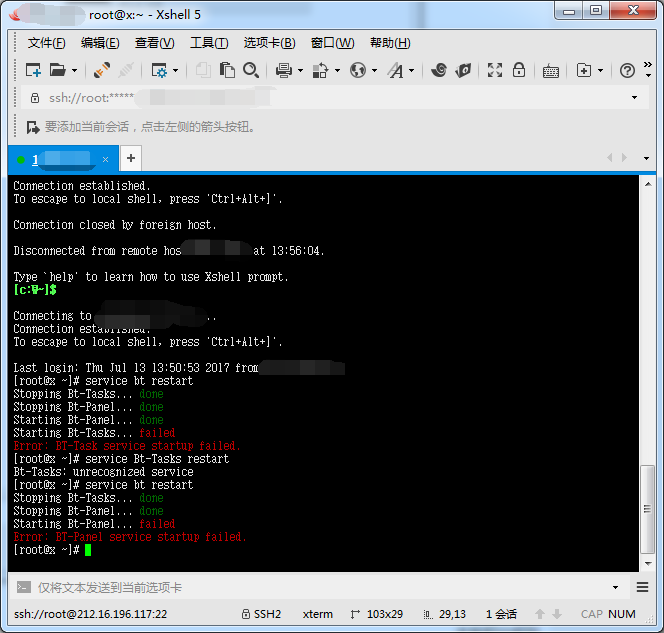This screenshot has height=633, width=664.
Task: Click the Open session folder icon
Action: click(x=58, y=70)
